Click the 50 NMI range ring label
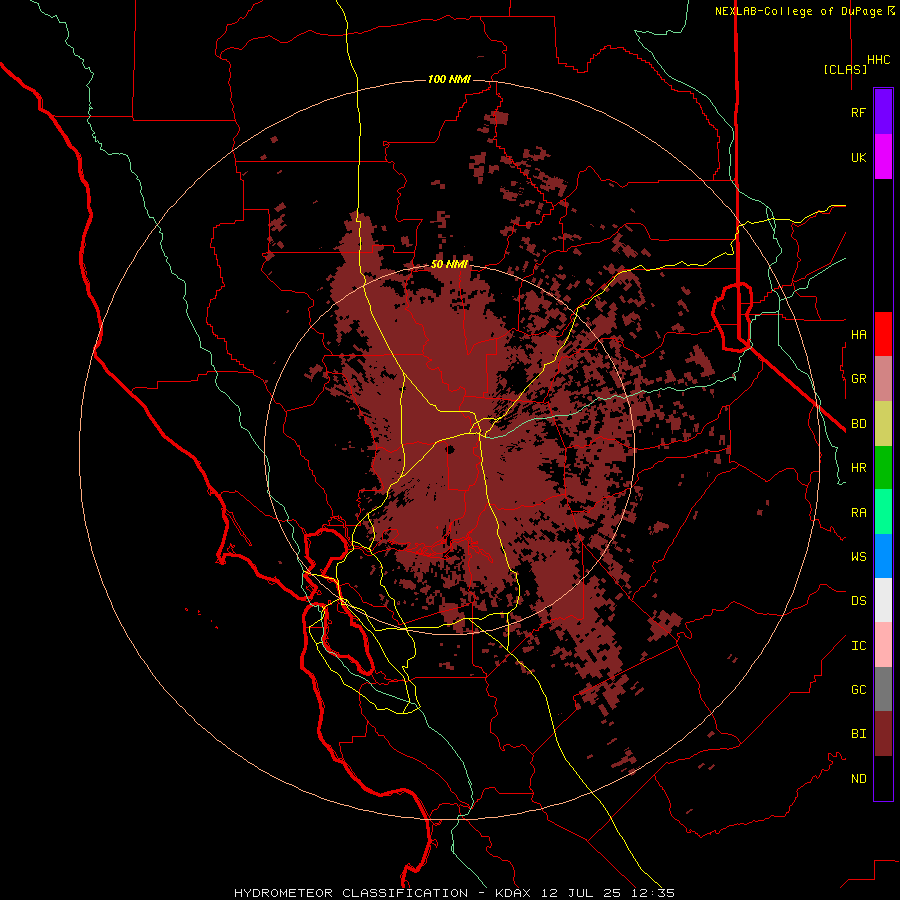The image size is (900, 900). click(x=449, y=264)
